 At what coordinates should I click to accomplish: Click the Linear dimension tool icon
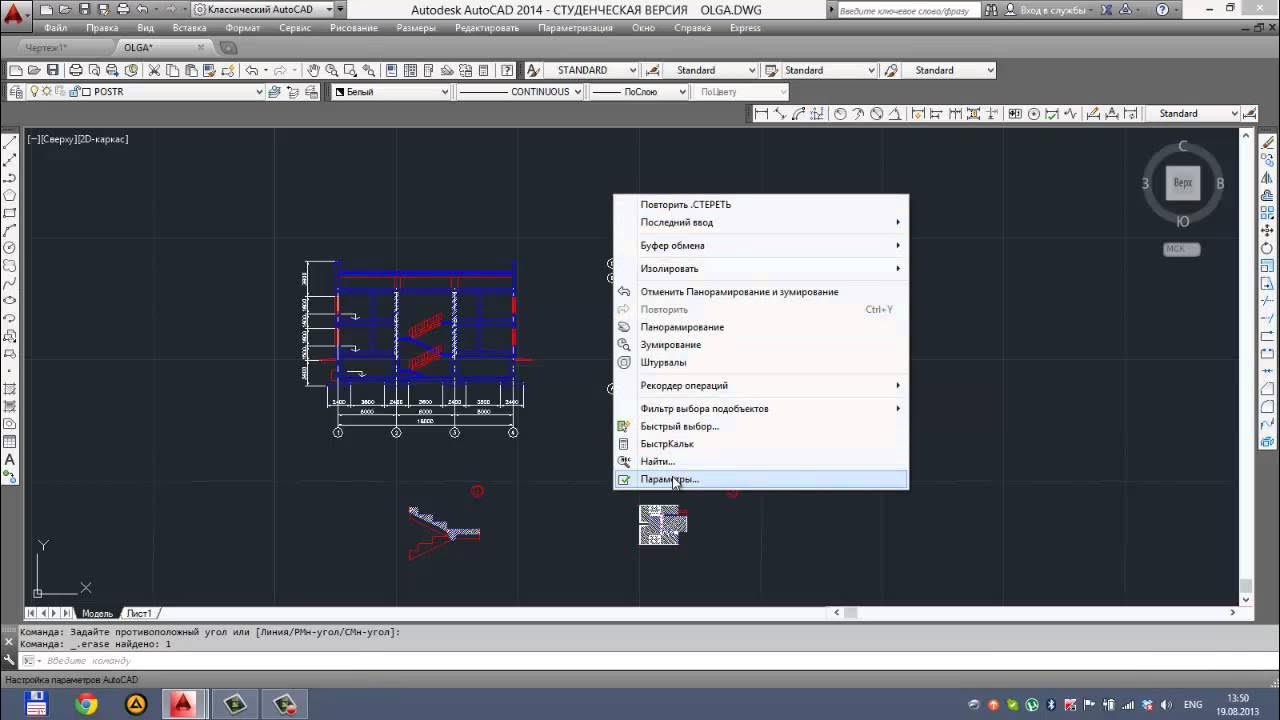click(x=761, y=114)
